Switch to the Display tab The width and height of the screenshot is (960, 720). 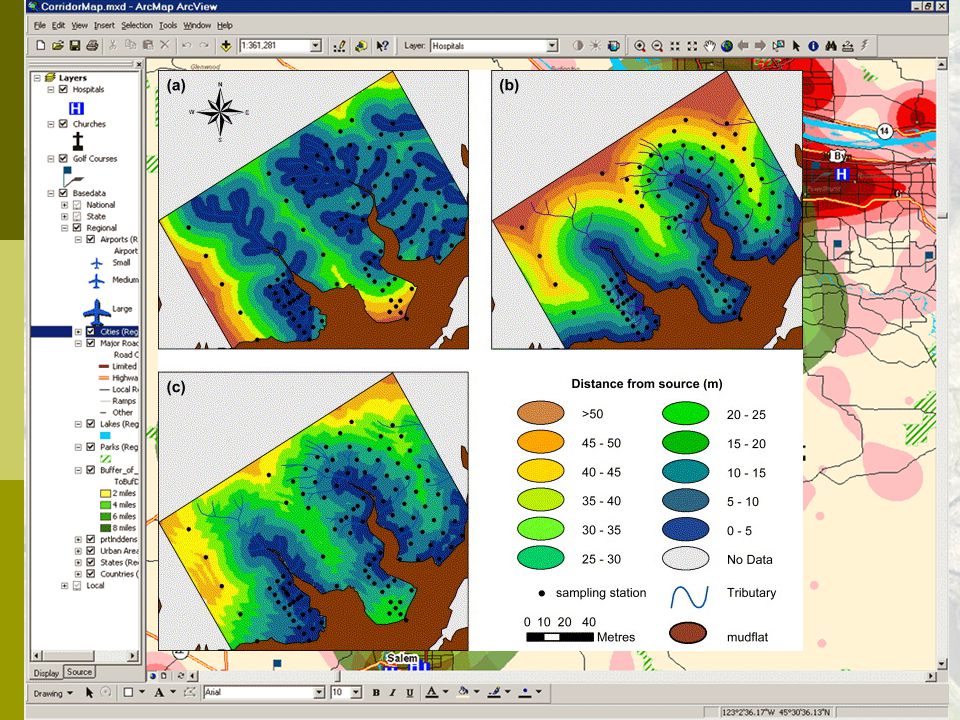46,673
